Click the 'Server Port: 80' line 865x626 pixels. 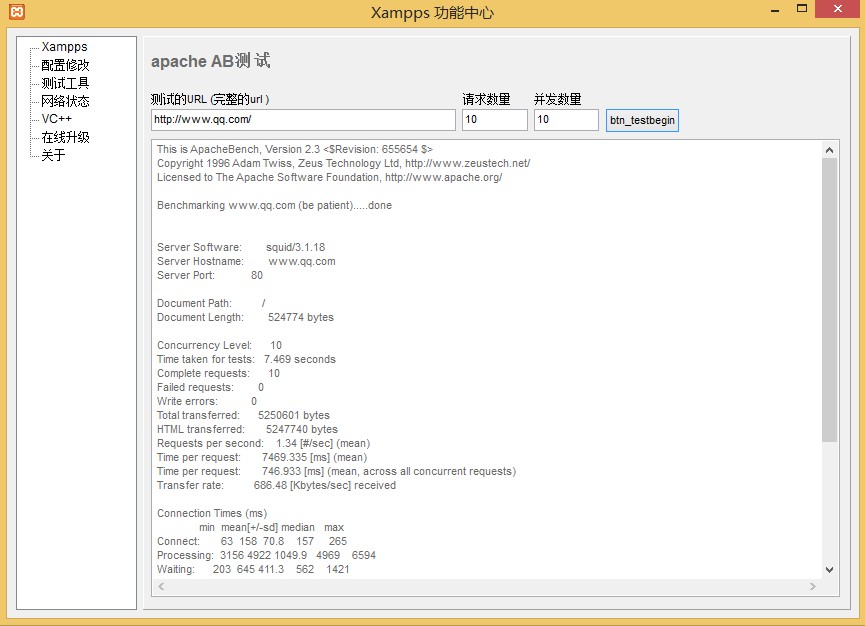point(210,276)
